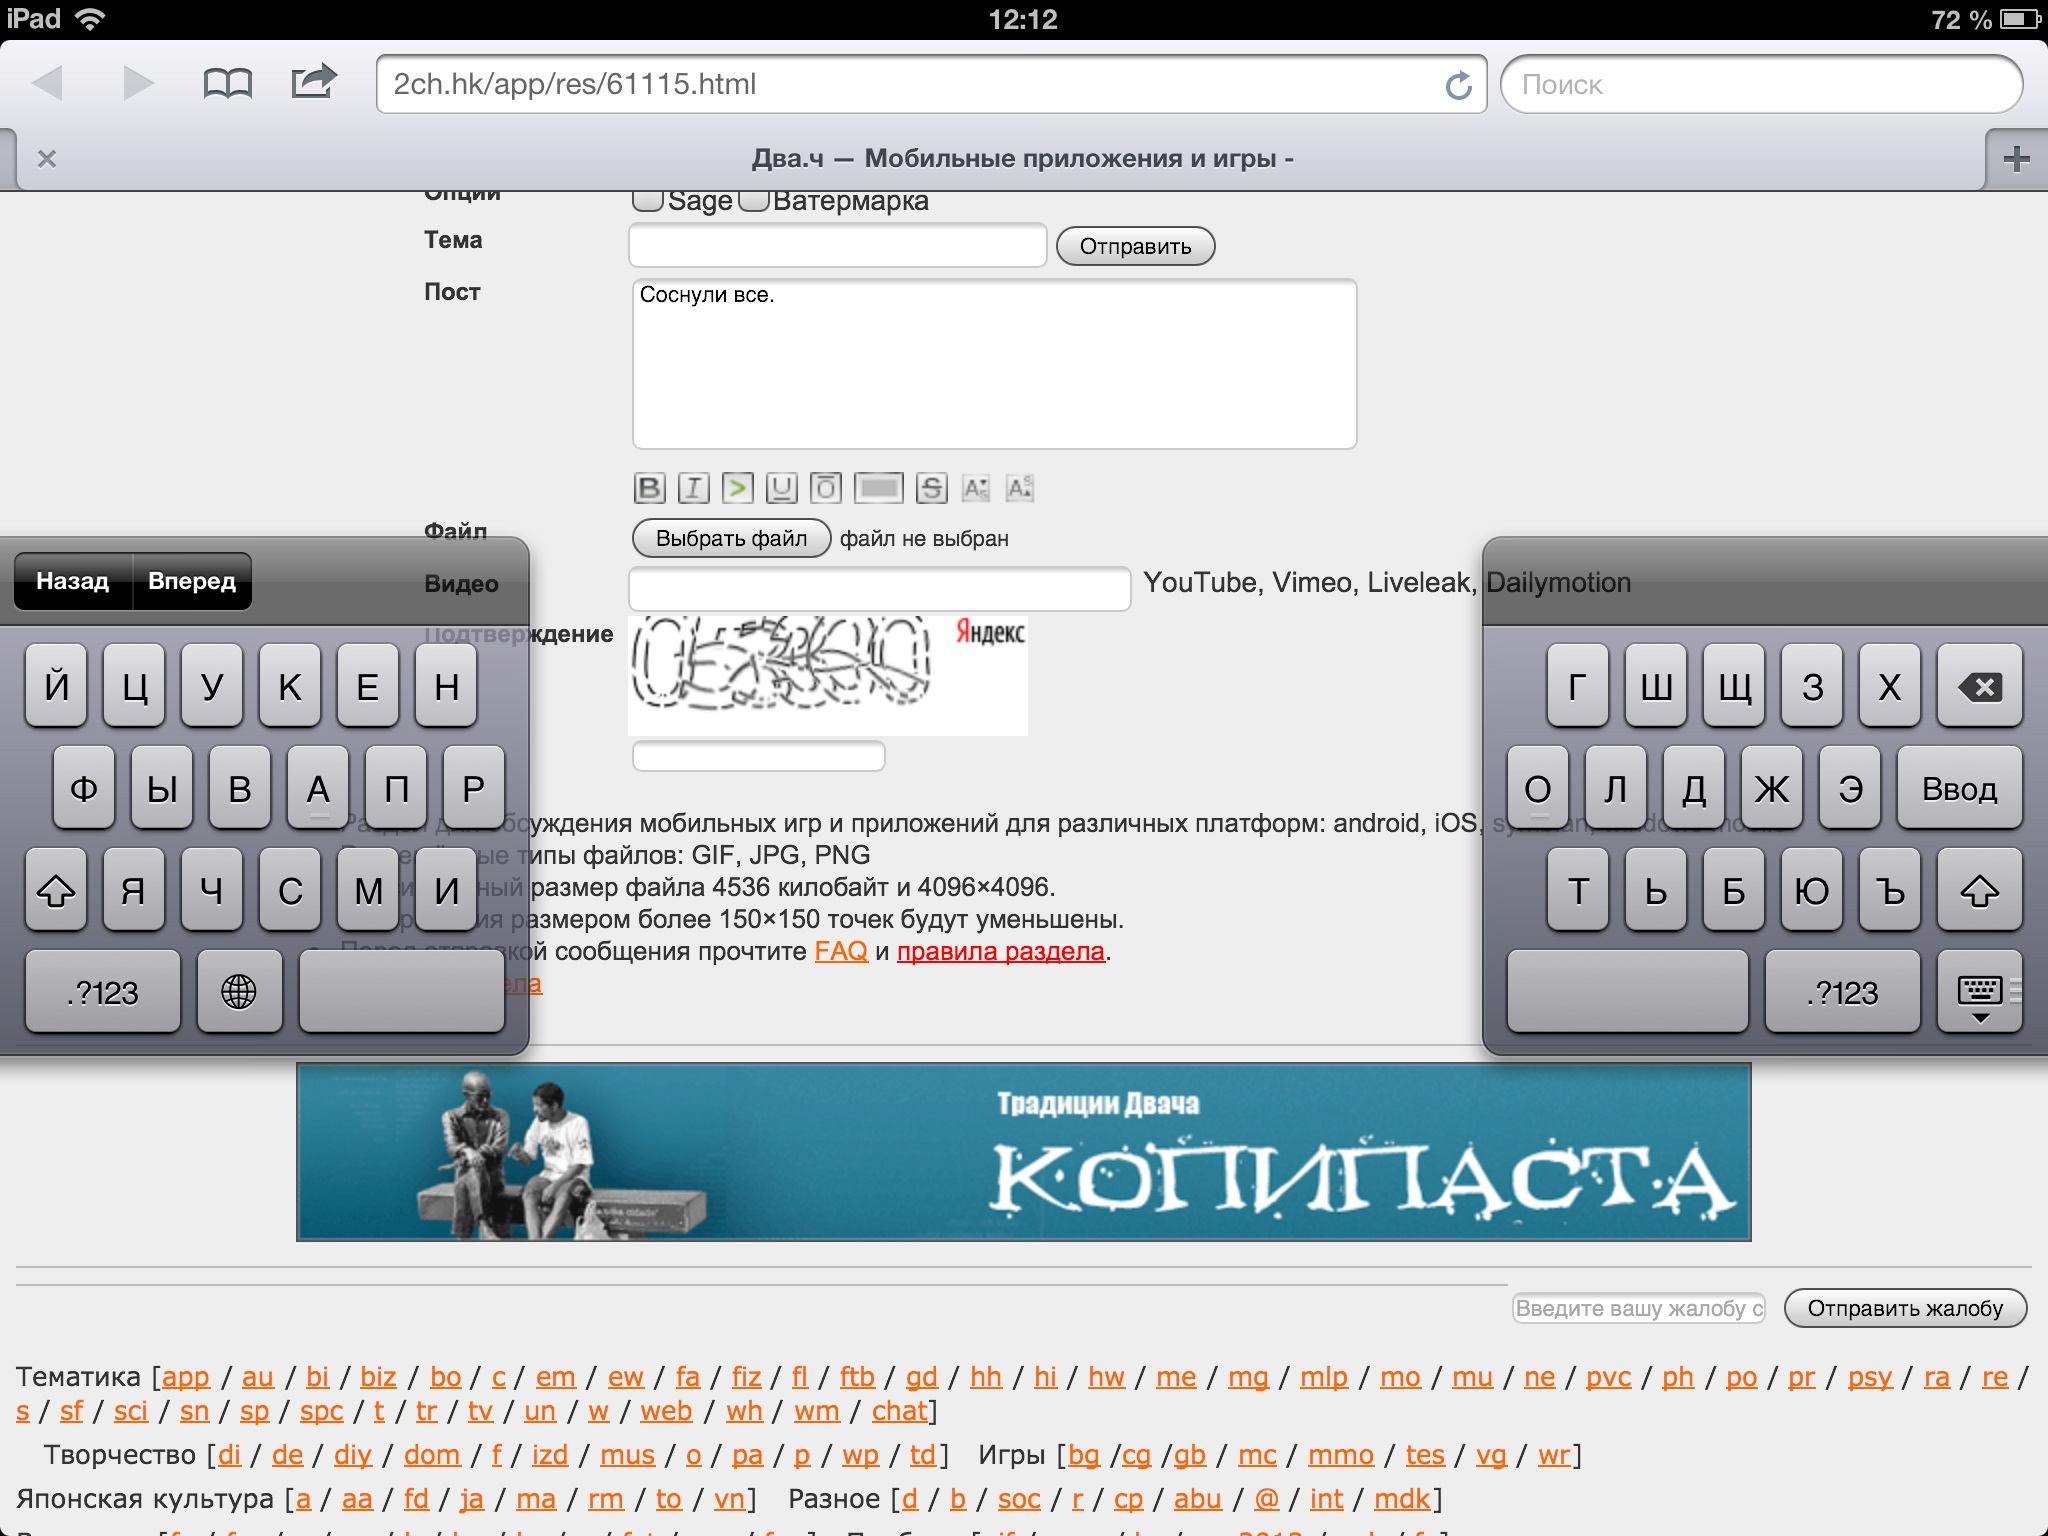Open the FAQ link
The image size is (2048, 1536).
click(x=840, y=951)
